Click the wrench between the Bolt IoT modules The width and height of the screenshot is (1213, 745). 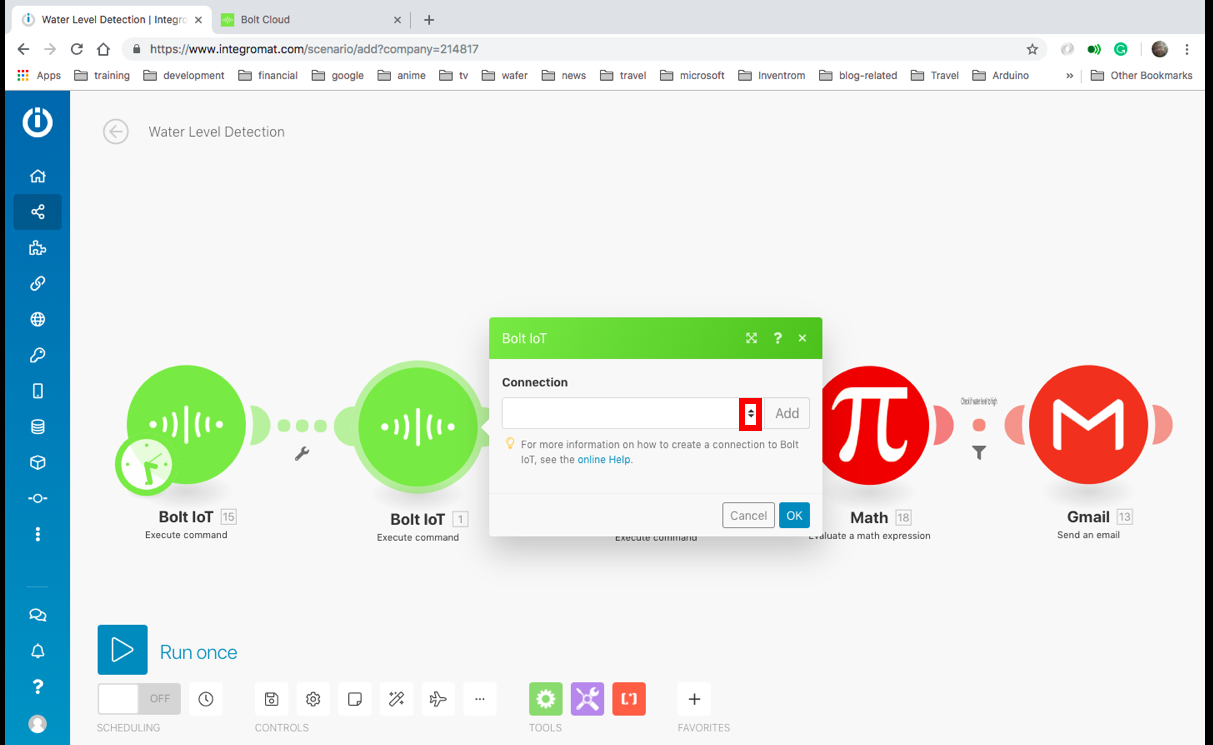tap(300, 453)
